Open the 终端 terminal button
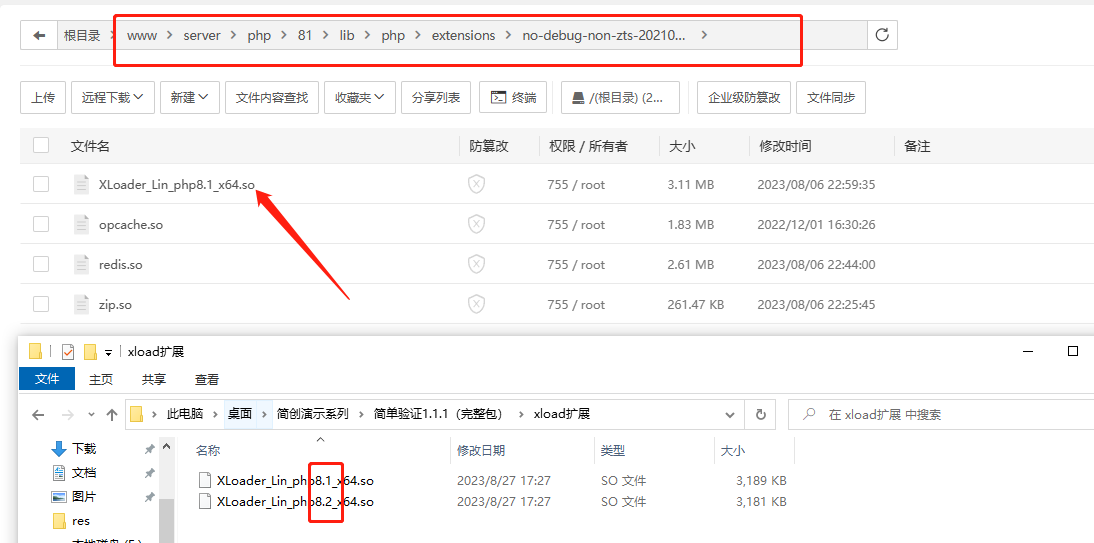The image size is (1094, 543). [514, 97]
